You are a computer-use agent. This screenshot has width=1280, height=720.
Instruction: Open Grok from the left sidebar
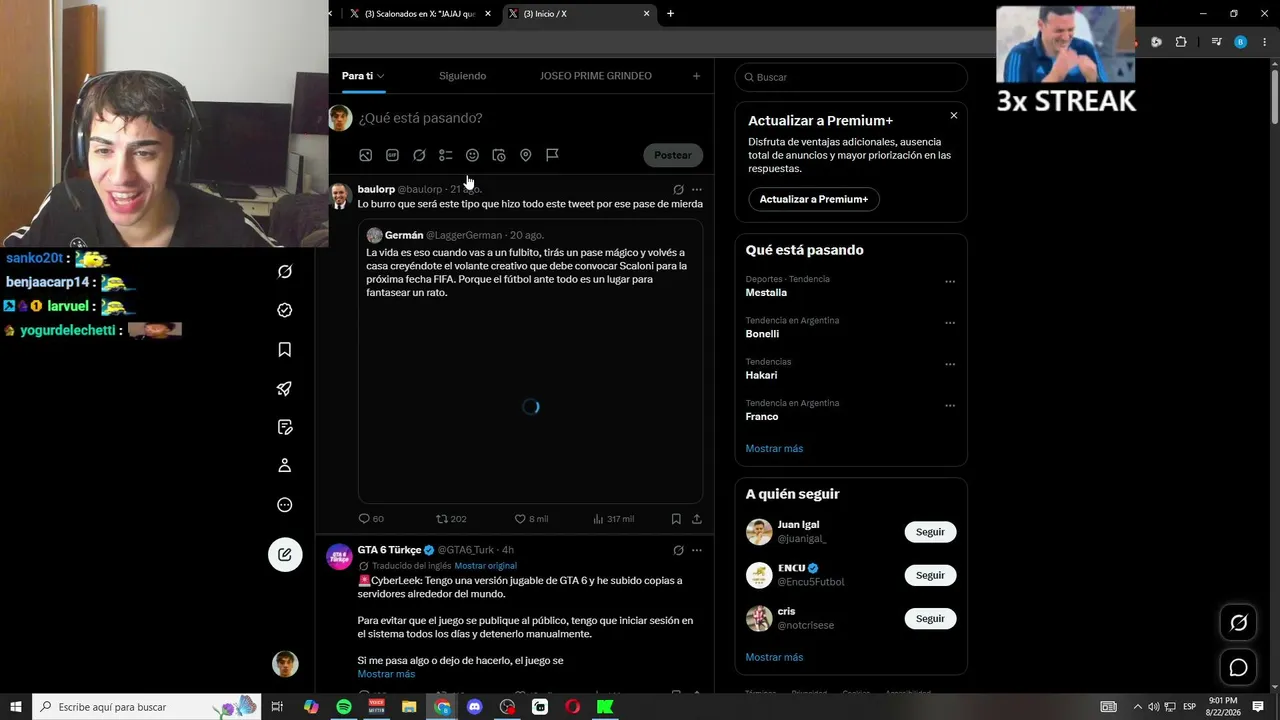click(x=285, y=272)
